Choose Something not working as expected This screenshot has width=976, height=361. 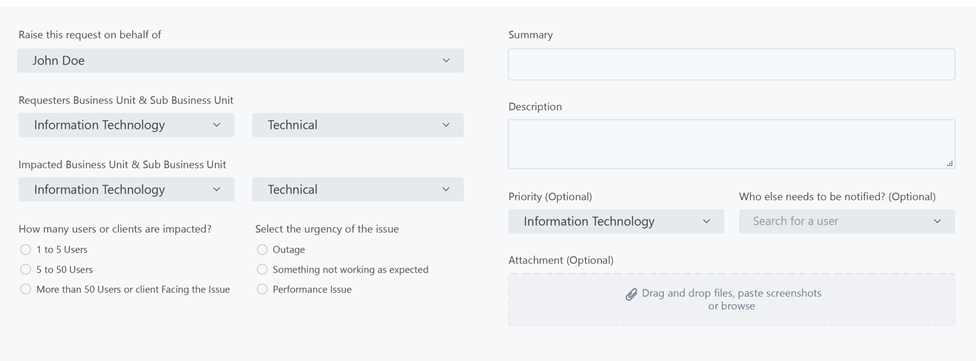(262, 270)
